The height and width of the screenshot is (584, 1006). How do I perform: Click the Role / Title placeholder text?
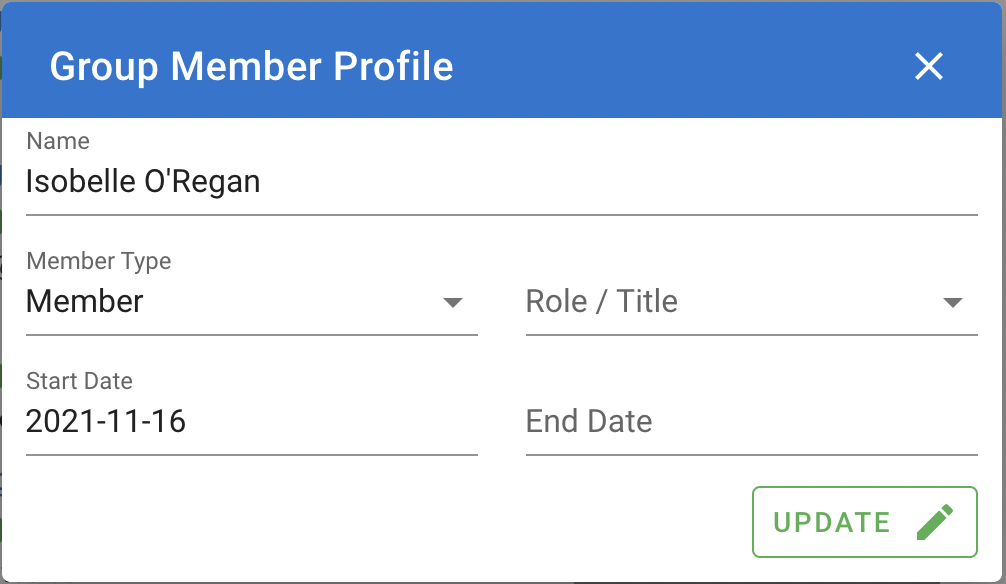point(601,301)
